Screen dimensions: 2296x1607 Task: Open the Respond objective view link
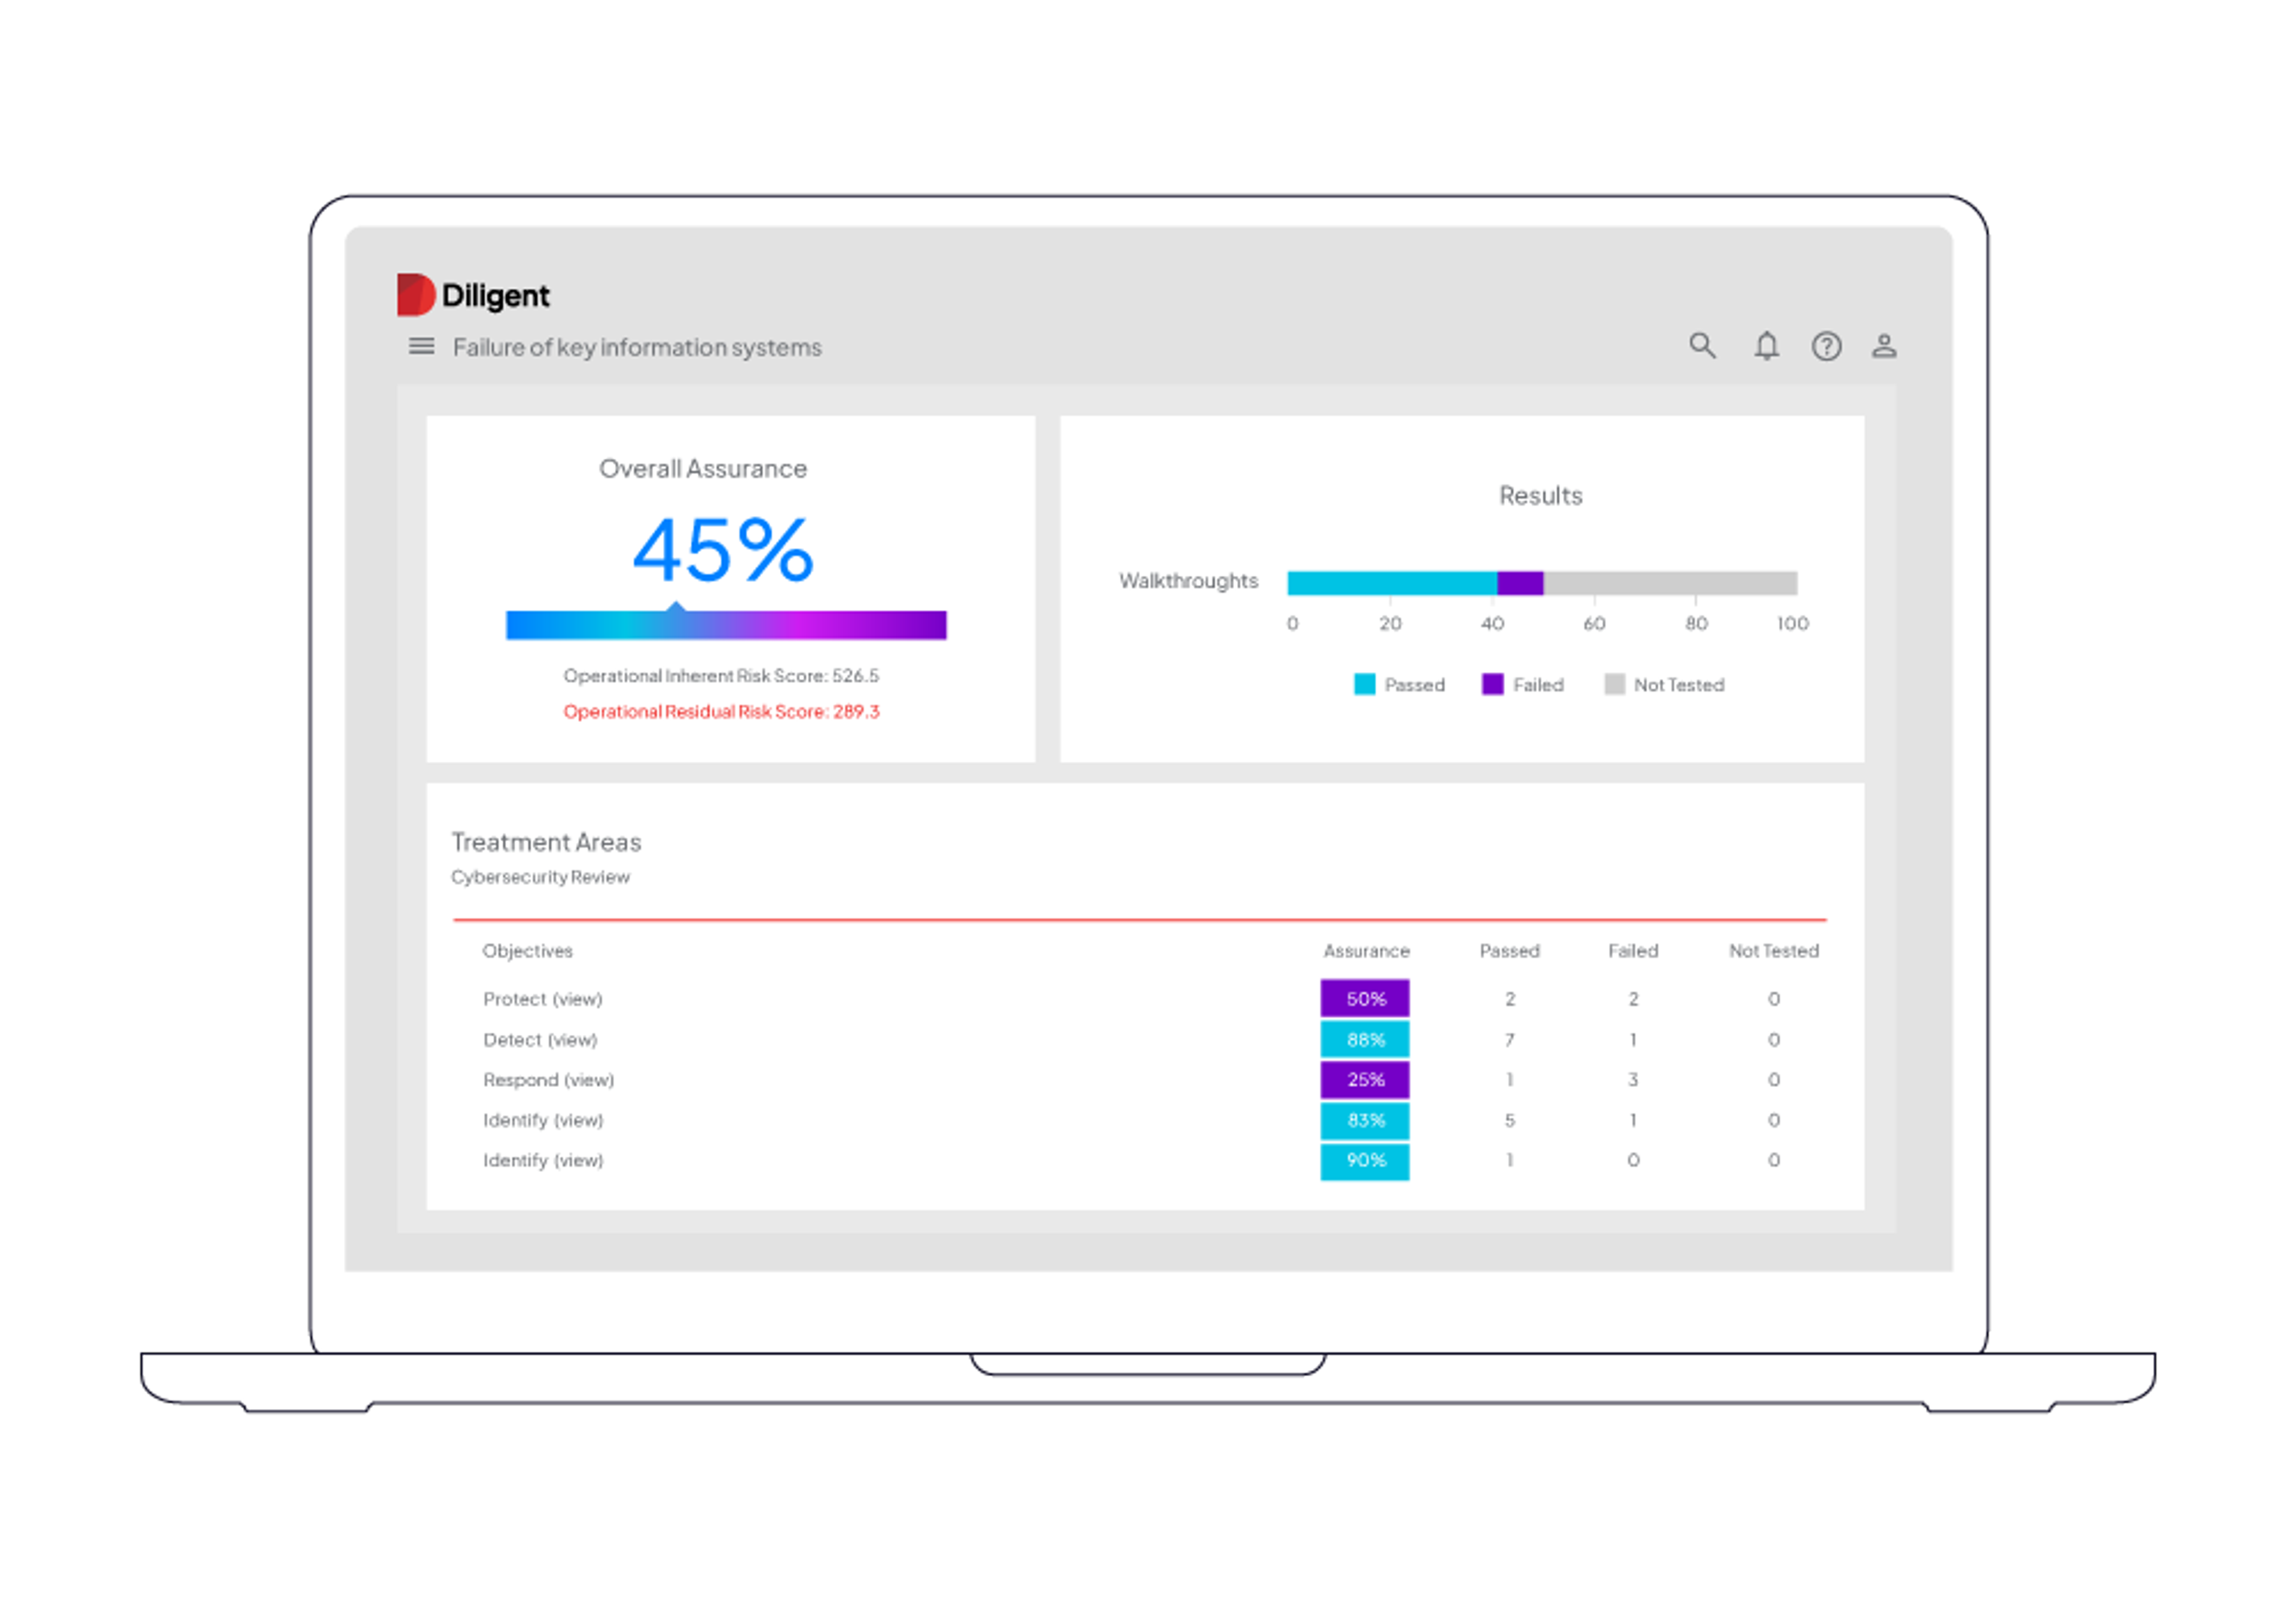pos(589,1080)
